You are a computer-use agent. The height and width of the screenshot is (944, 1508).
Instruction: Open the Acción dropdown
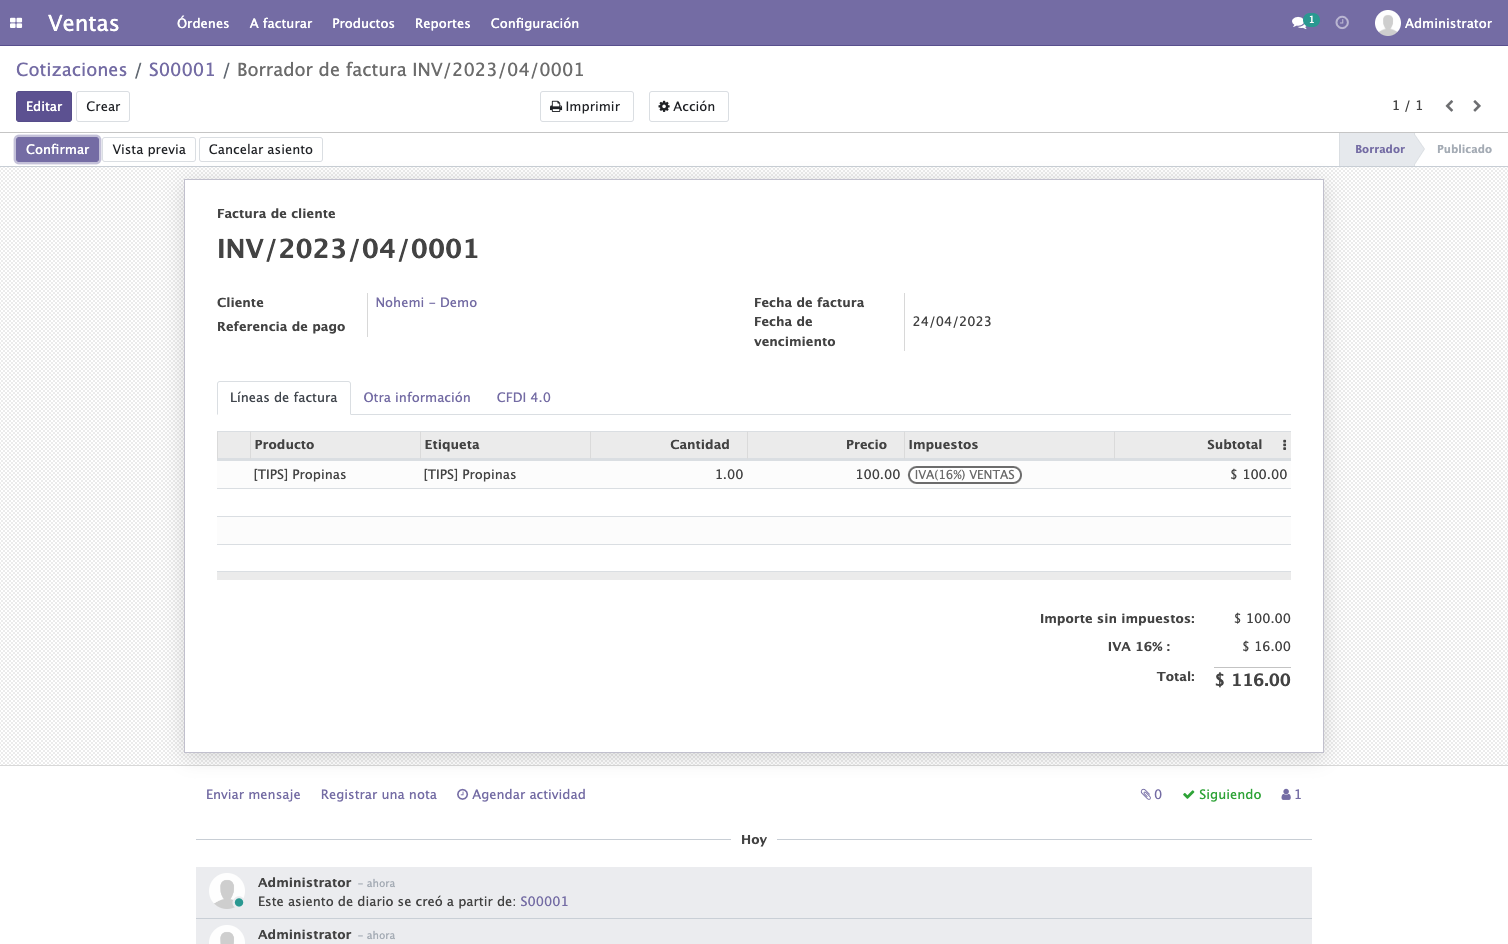coord(688,107)
